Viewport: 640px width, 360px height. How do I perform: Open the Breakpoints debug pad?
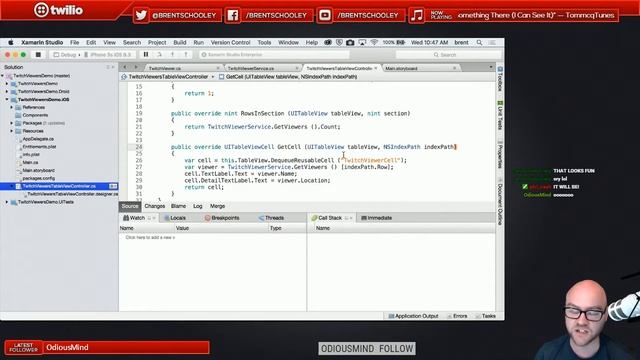[222, 218]
